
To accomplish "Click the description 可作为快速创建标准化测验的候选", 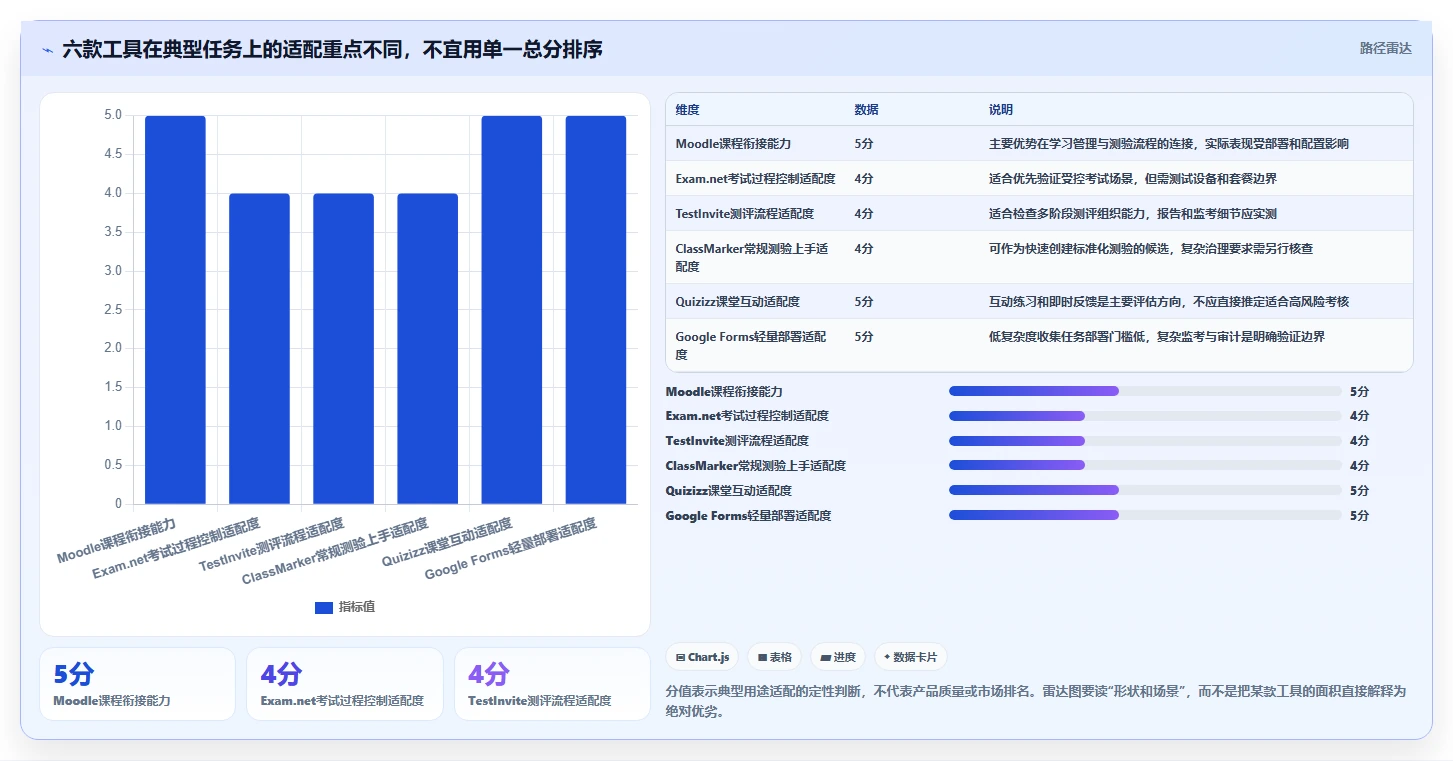I will point(1150,249).
